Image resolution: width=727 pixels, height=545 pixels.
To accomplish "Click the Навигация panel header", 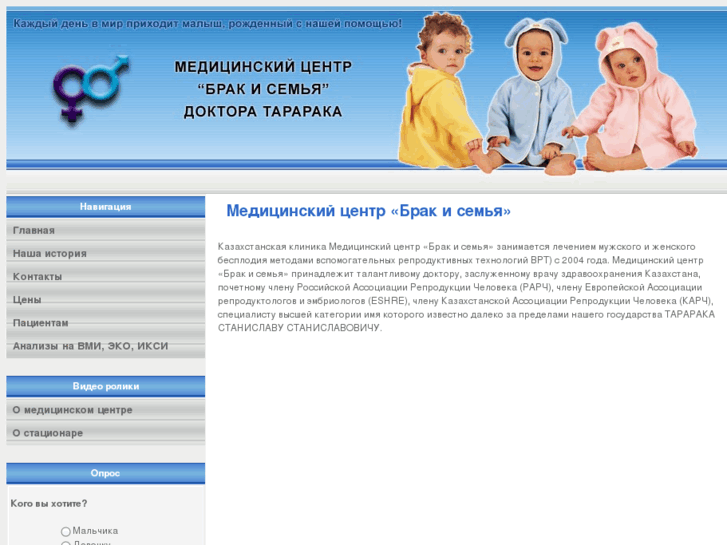I will click(106, 206).
